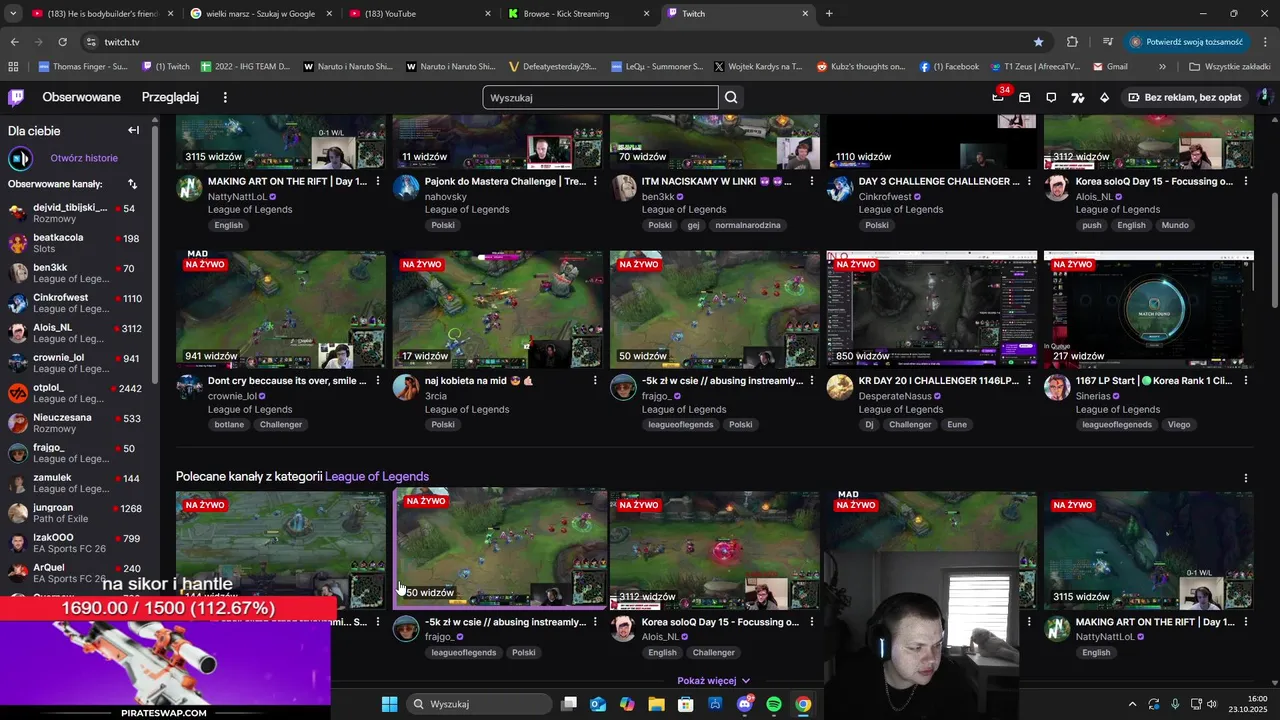The width and height of the screenshot is (1280, 720).
Task: Click the page vertical scrollbar
Action: 1273,240
